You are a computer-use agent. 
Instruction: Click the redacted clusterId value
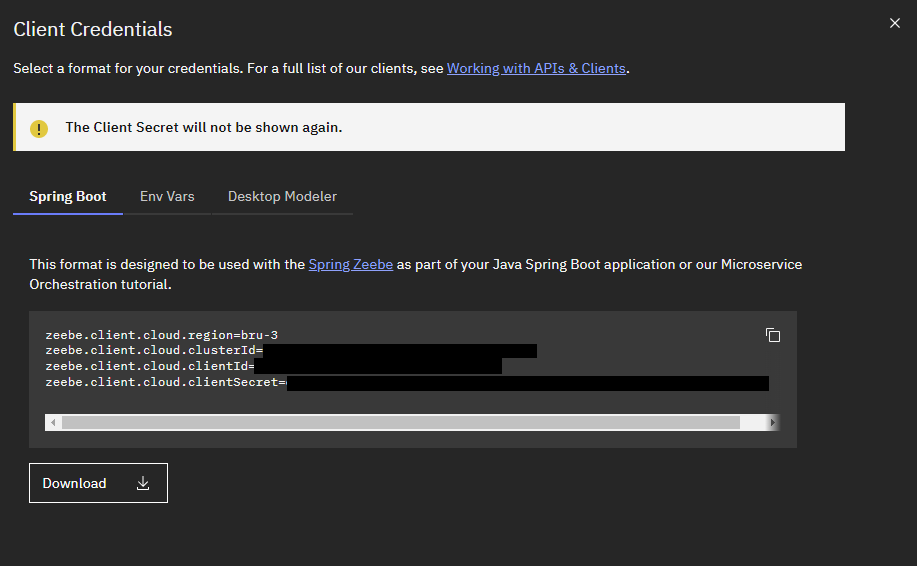click(x=400, y=350)
